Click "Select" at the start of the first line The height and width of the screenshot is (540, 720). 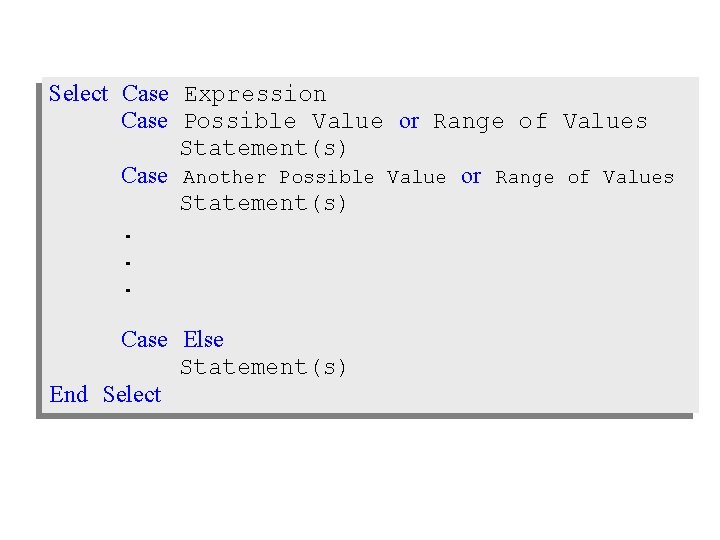click(x=78, y=94)
